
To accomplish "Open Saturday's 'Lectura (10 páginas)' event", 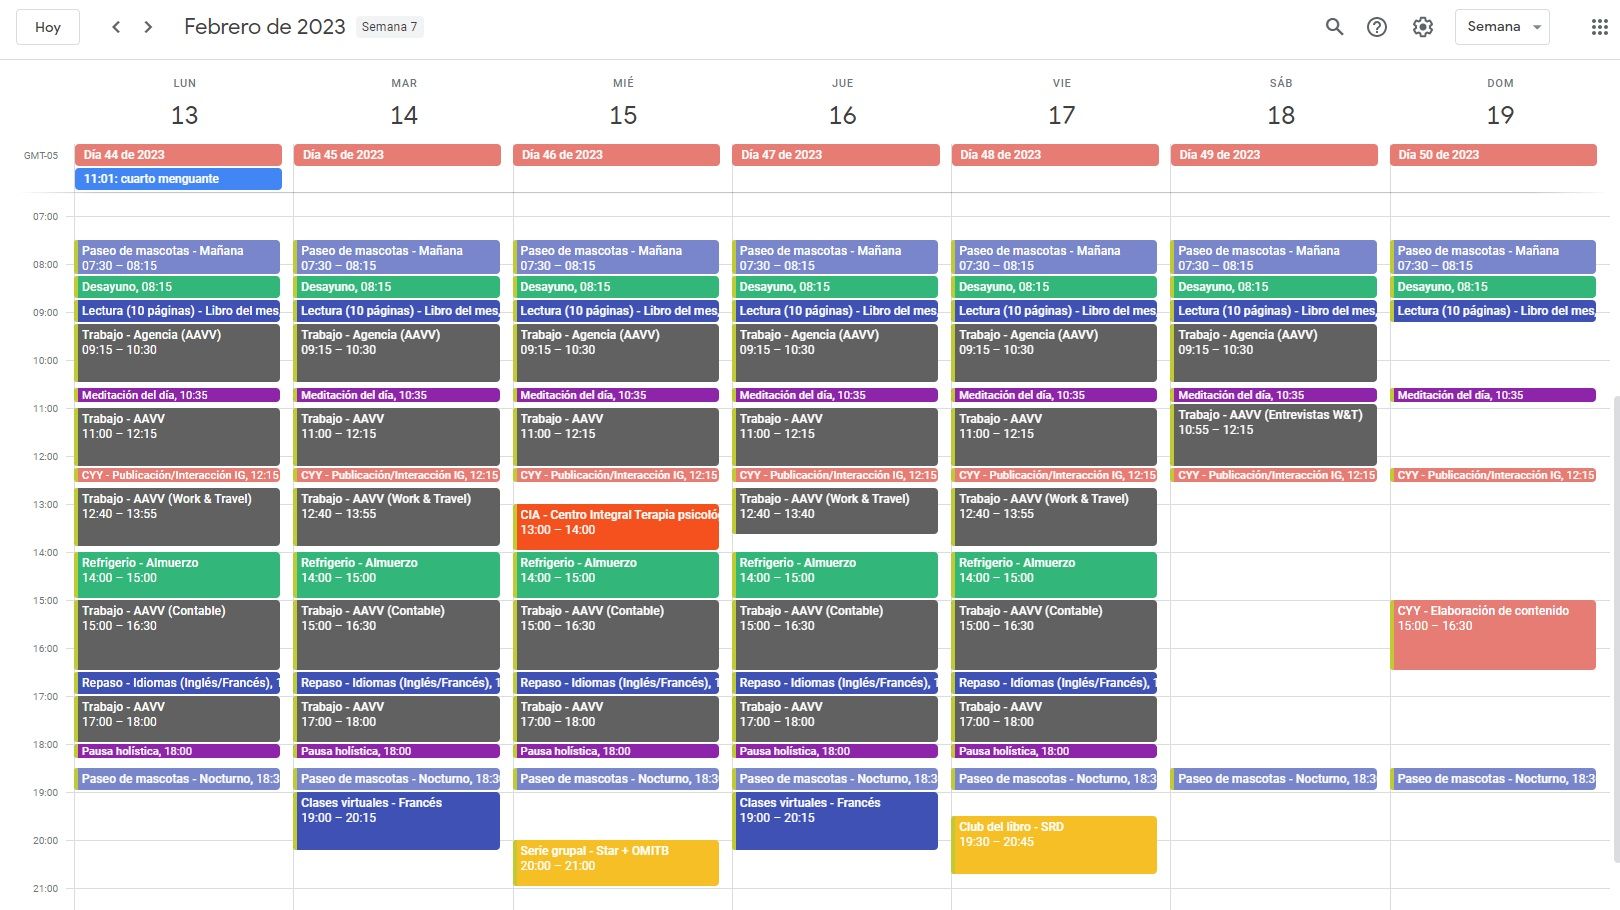I will [x=1273, y=311].
